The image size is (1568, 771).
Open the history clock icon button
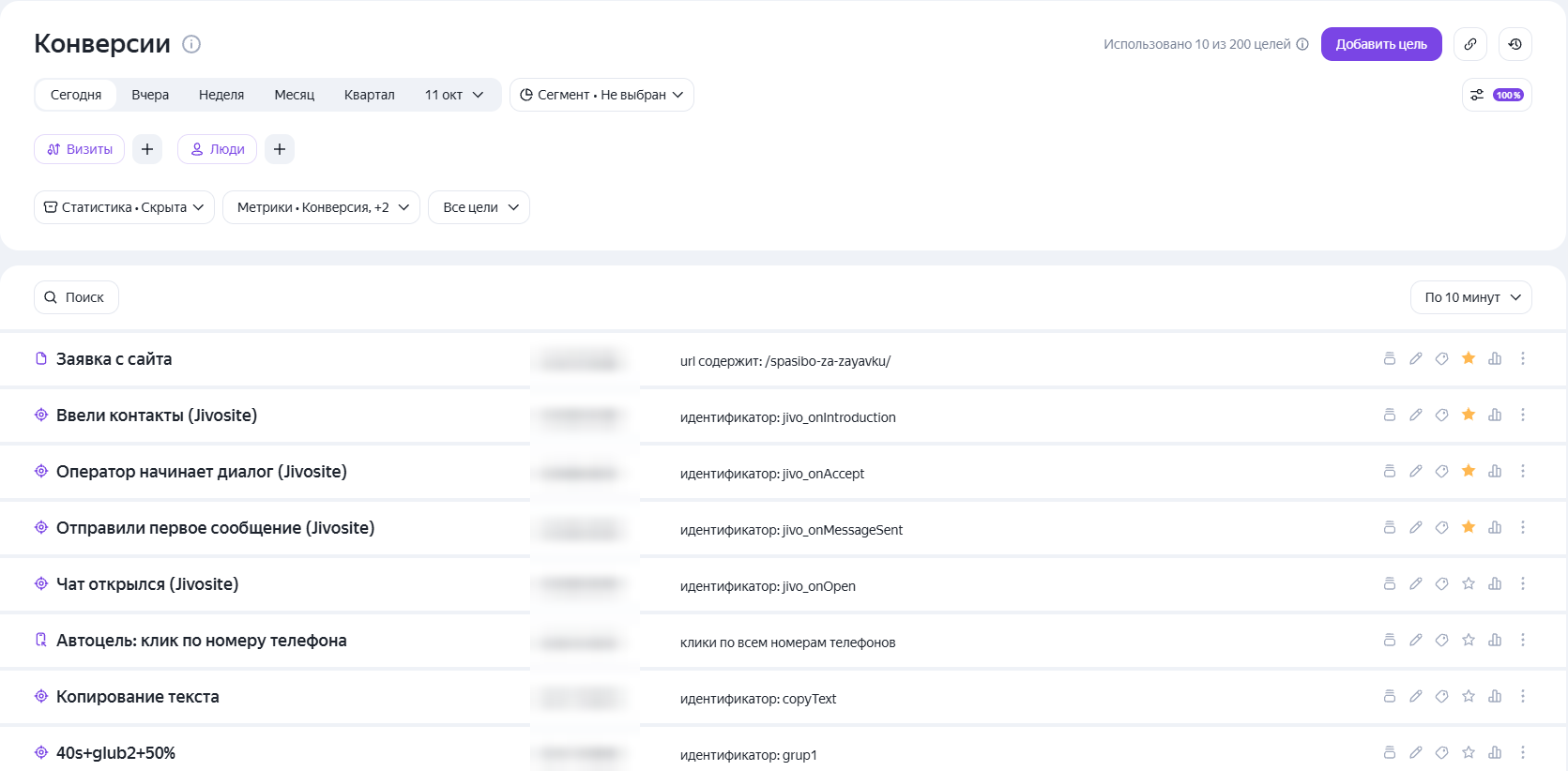(1515, 44)
